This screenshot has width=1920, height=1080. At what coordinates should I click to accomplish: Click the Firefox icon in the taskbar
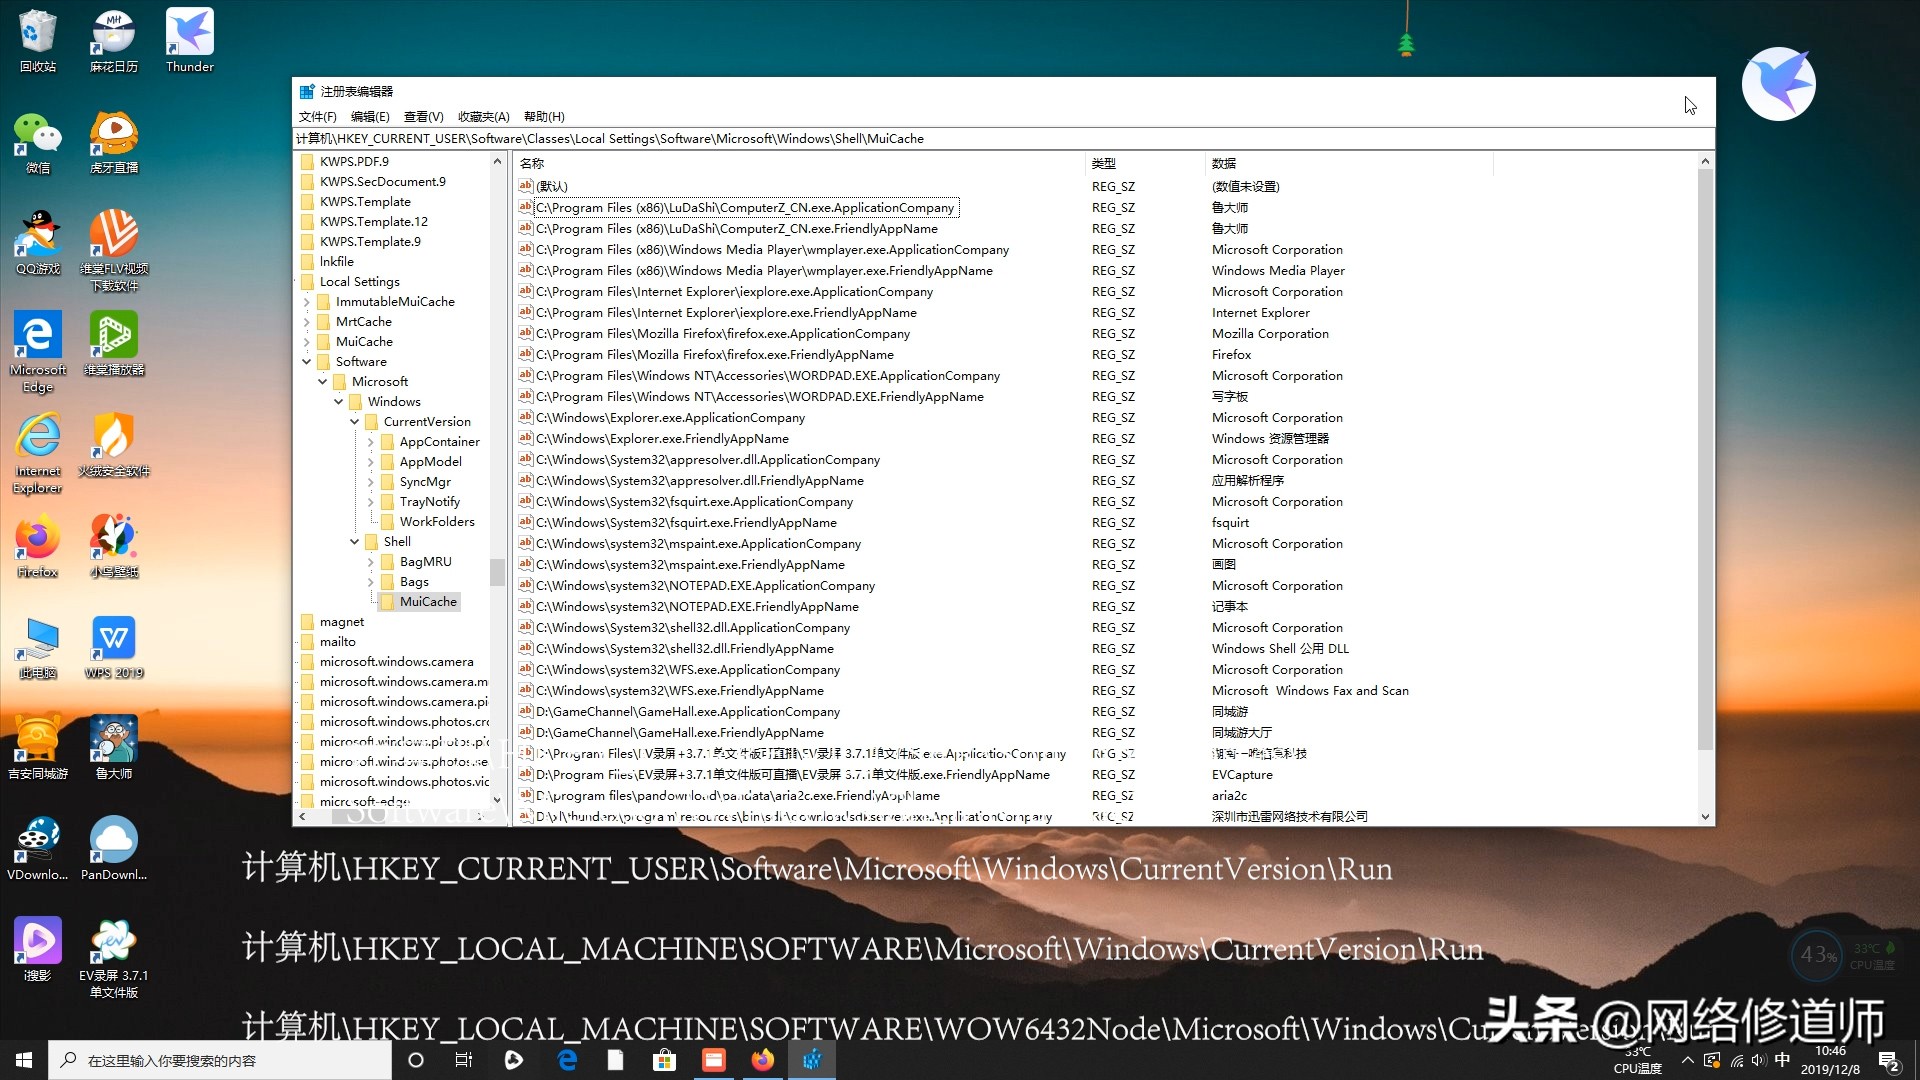coord(762,1060)
